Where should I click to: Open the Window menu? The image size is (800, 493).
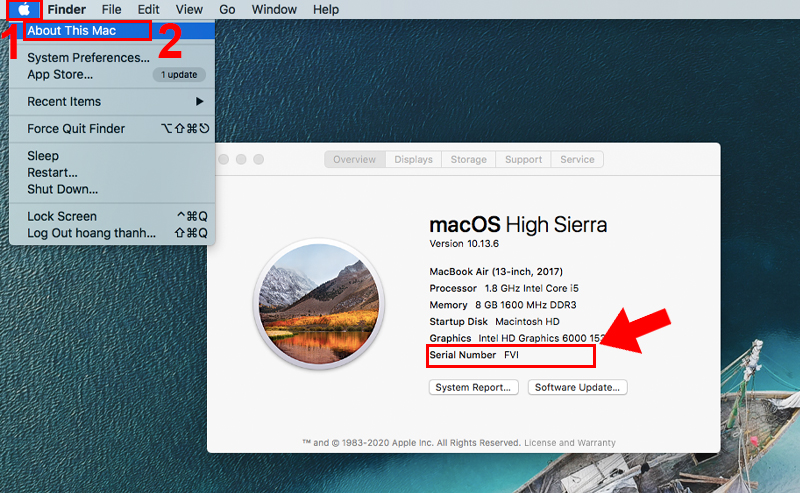click(274, 9)
